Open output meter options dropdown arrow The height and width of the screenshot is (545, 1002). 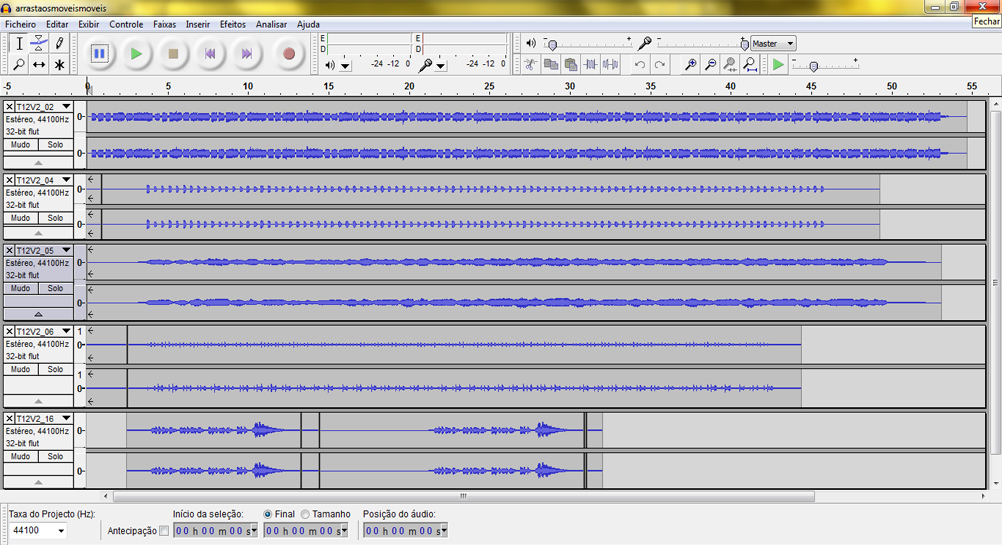[345, 65]
